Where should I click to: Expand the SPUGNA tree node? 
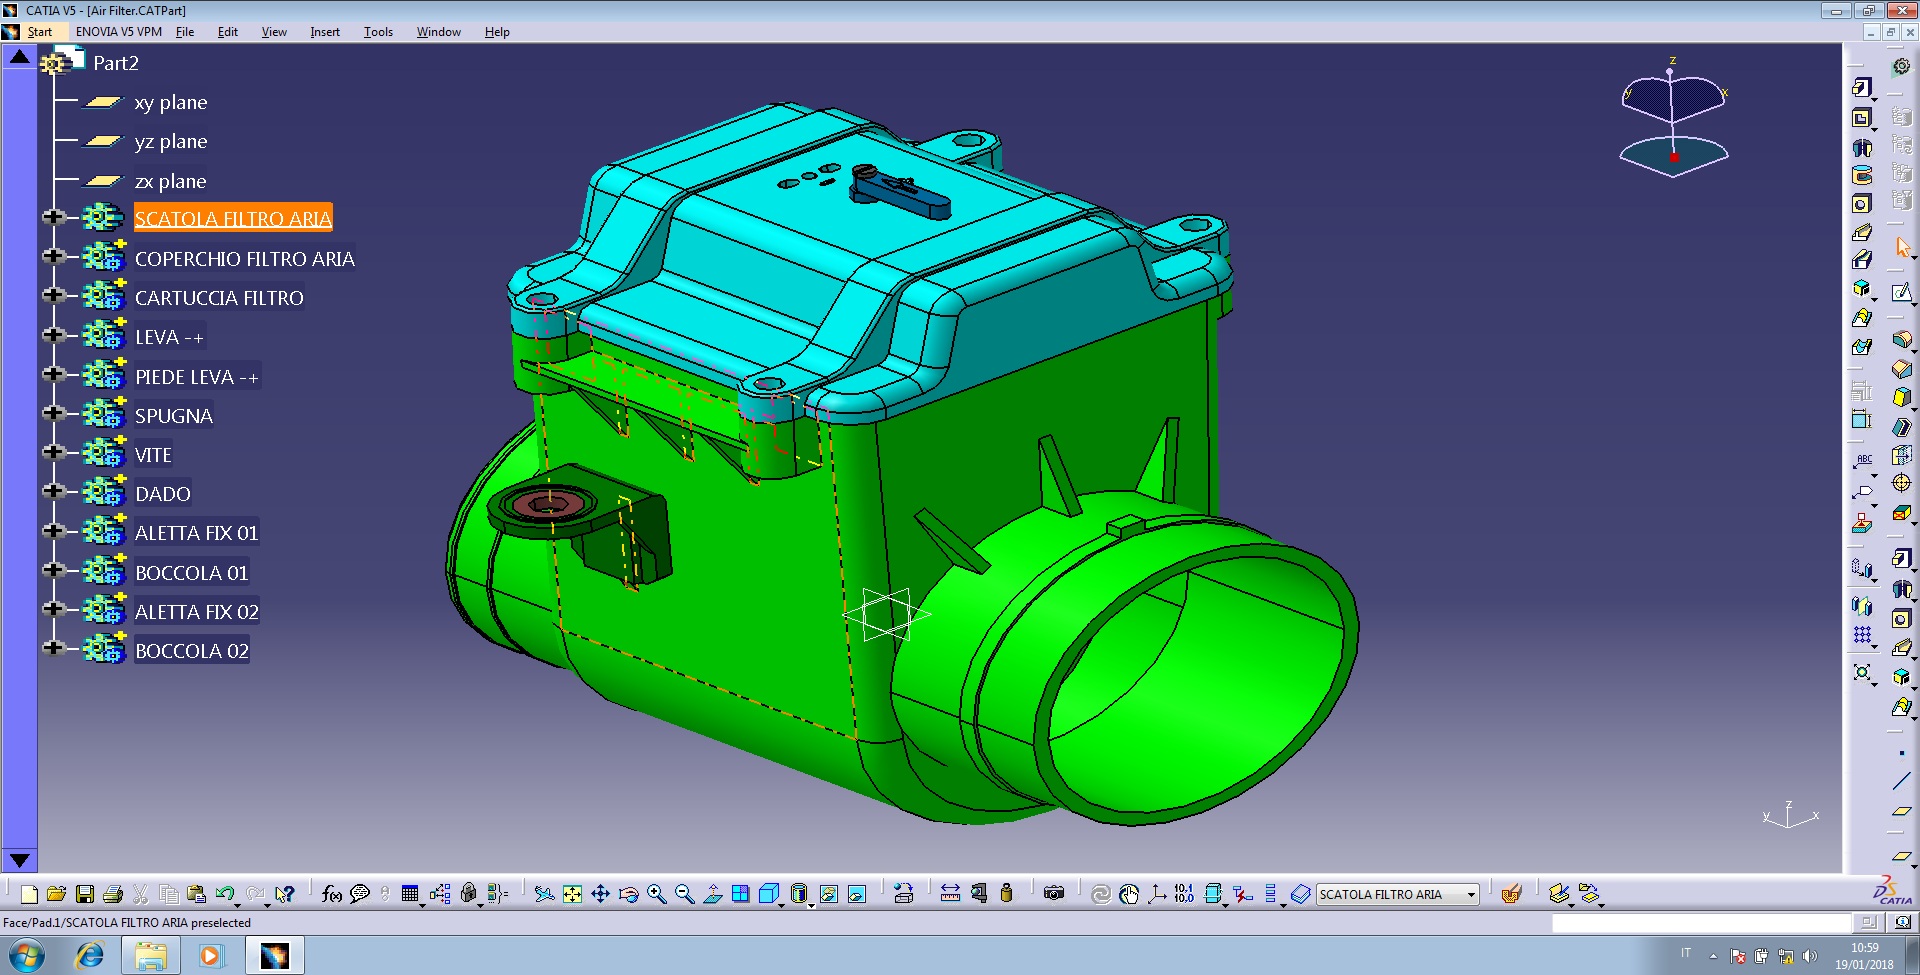click(54, 414)
